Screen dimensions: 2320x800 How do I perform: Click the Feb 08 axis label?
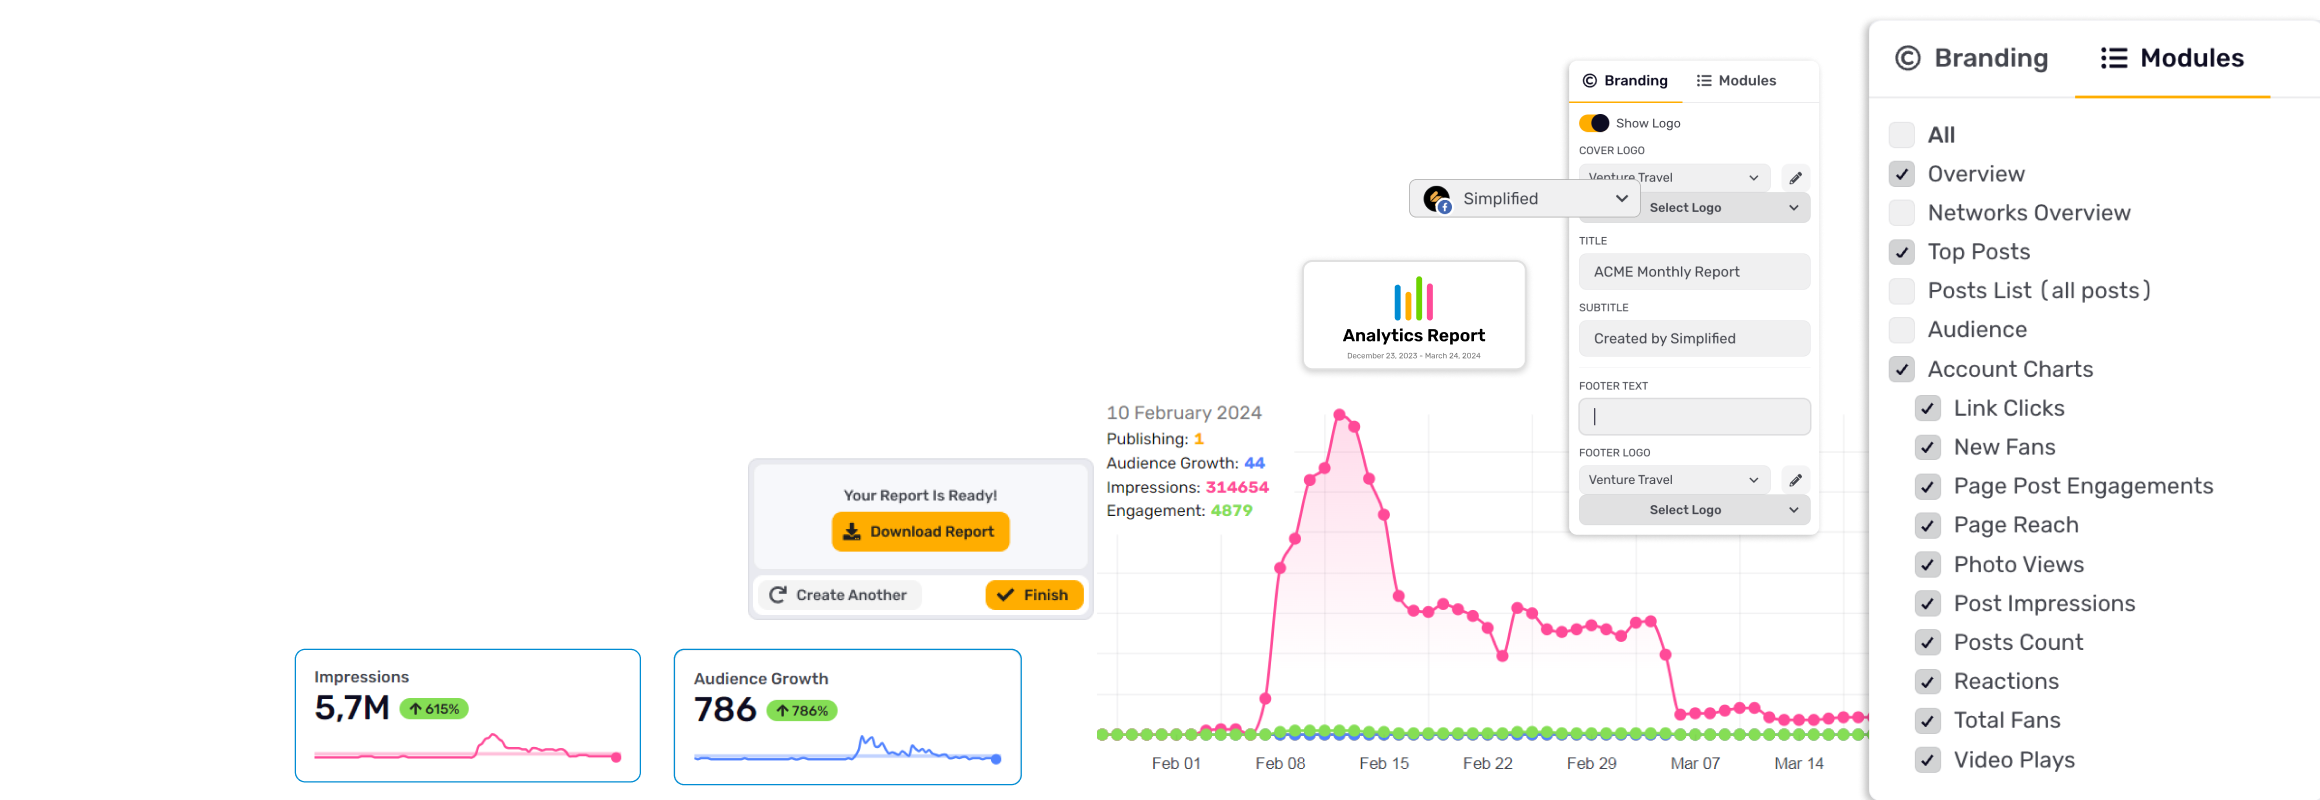[1280, 764]
